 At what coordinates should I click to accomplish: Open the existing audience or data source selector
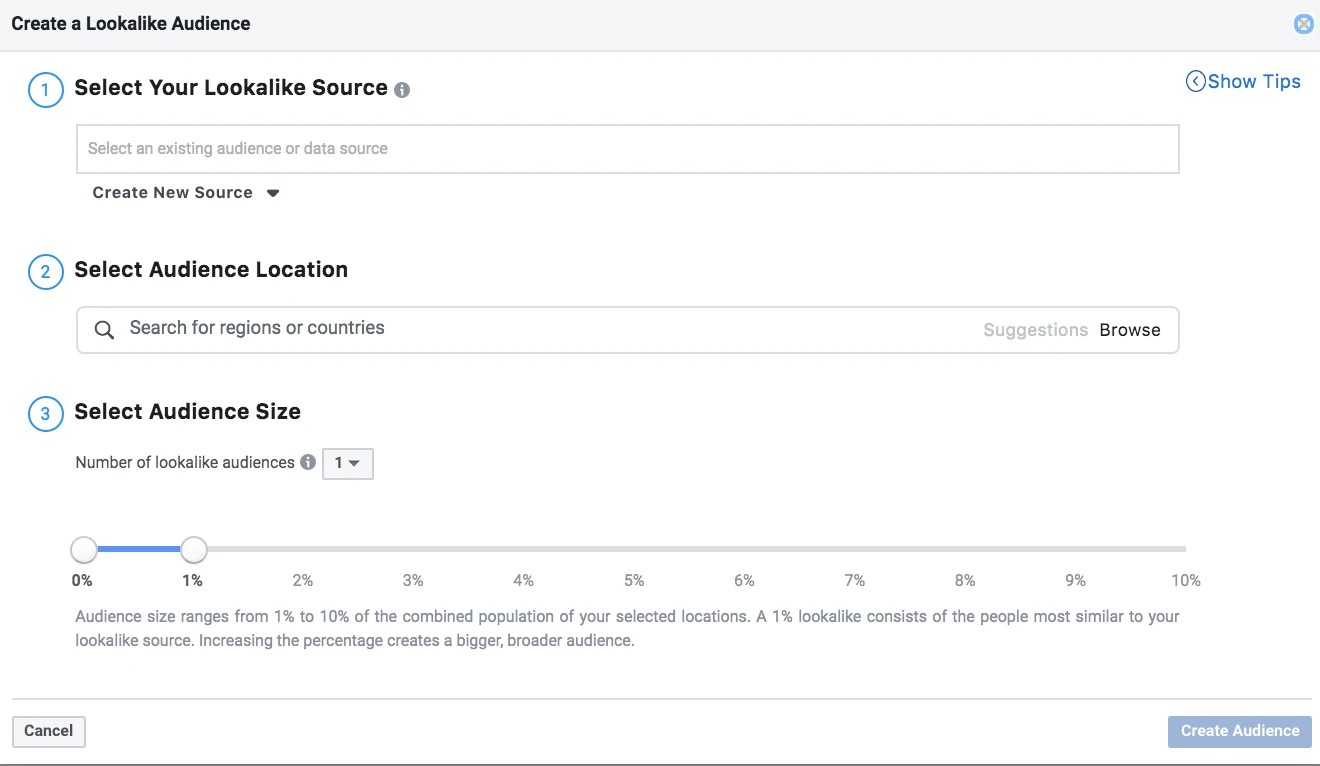click(x=627, y=149)
